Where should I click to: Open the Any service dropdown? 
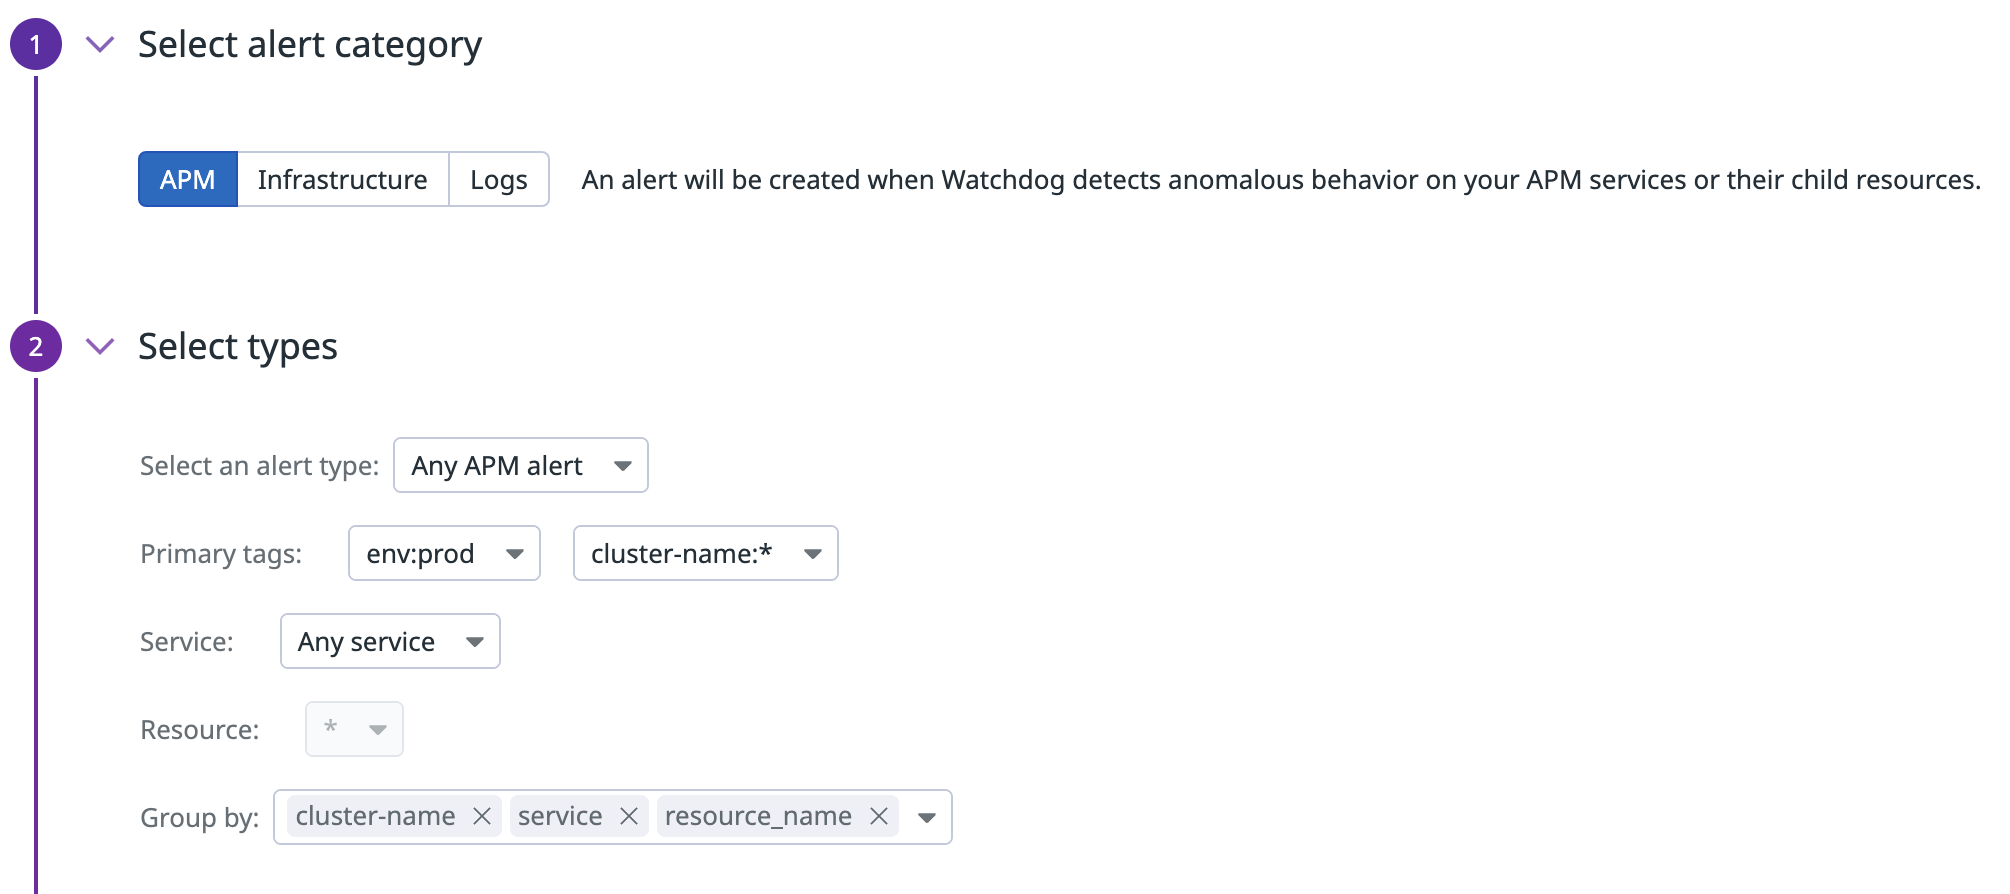point(389,641)
